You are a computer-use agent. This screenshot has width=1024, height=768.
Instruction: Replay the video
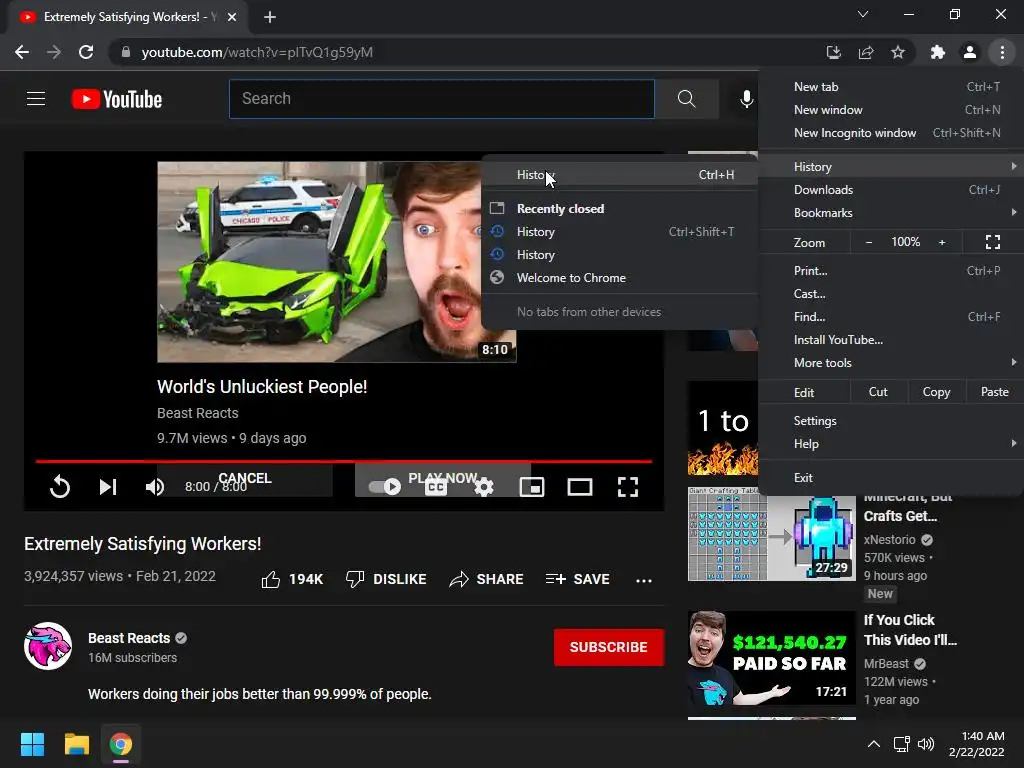click(x=59, y=487)
